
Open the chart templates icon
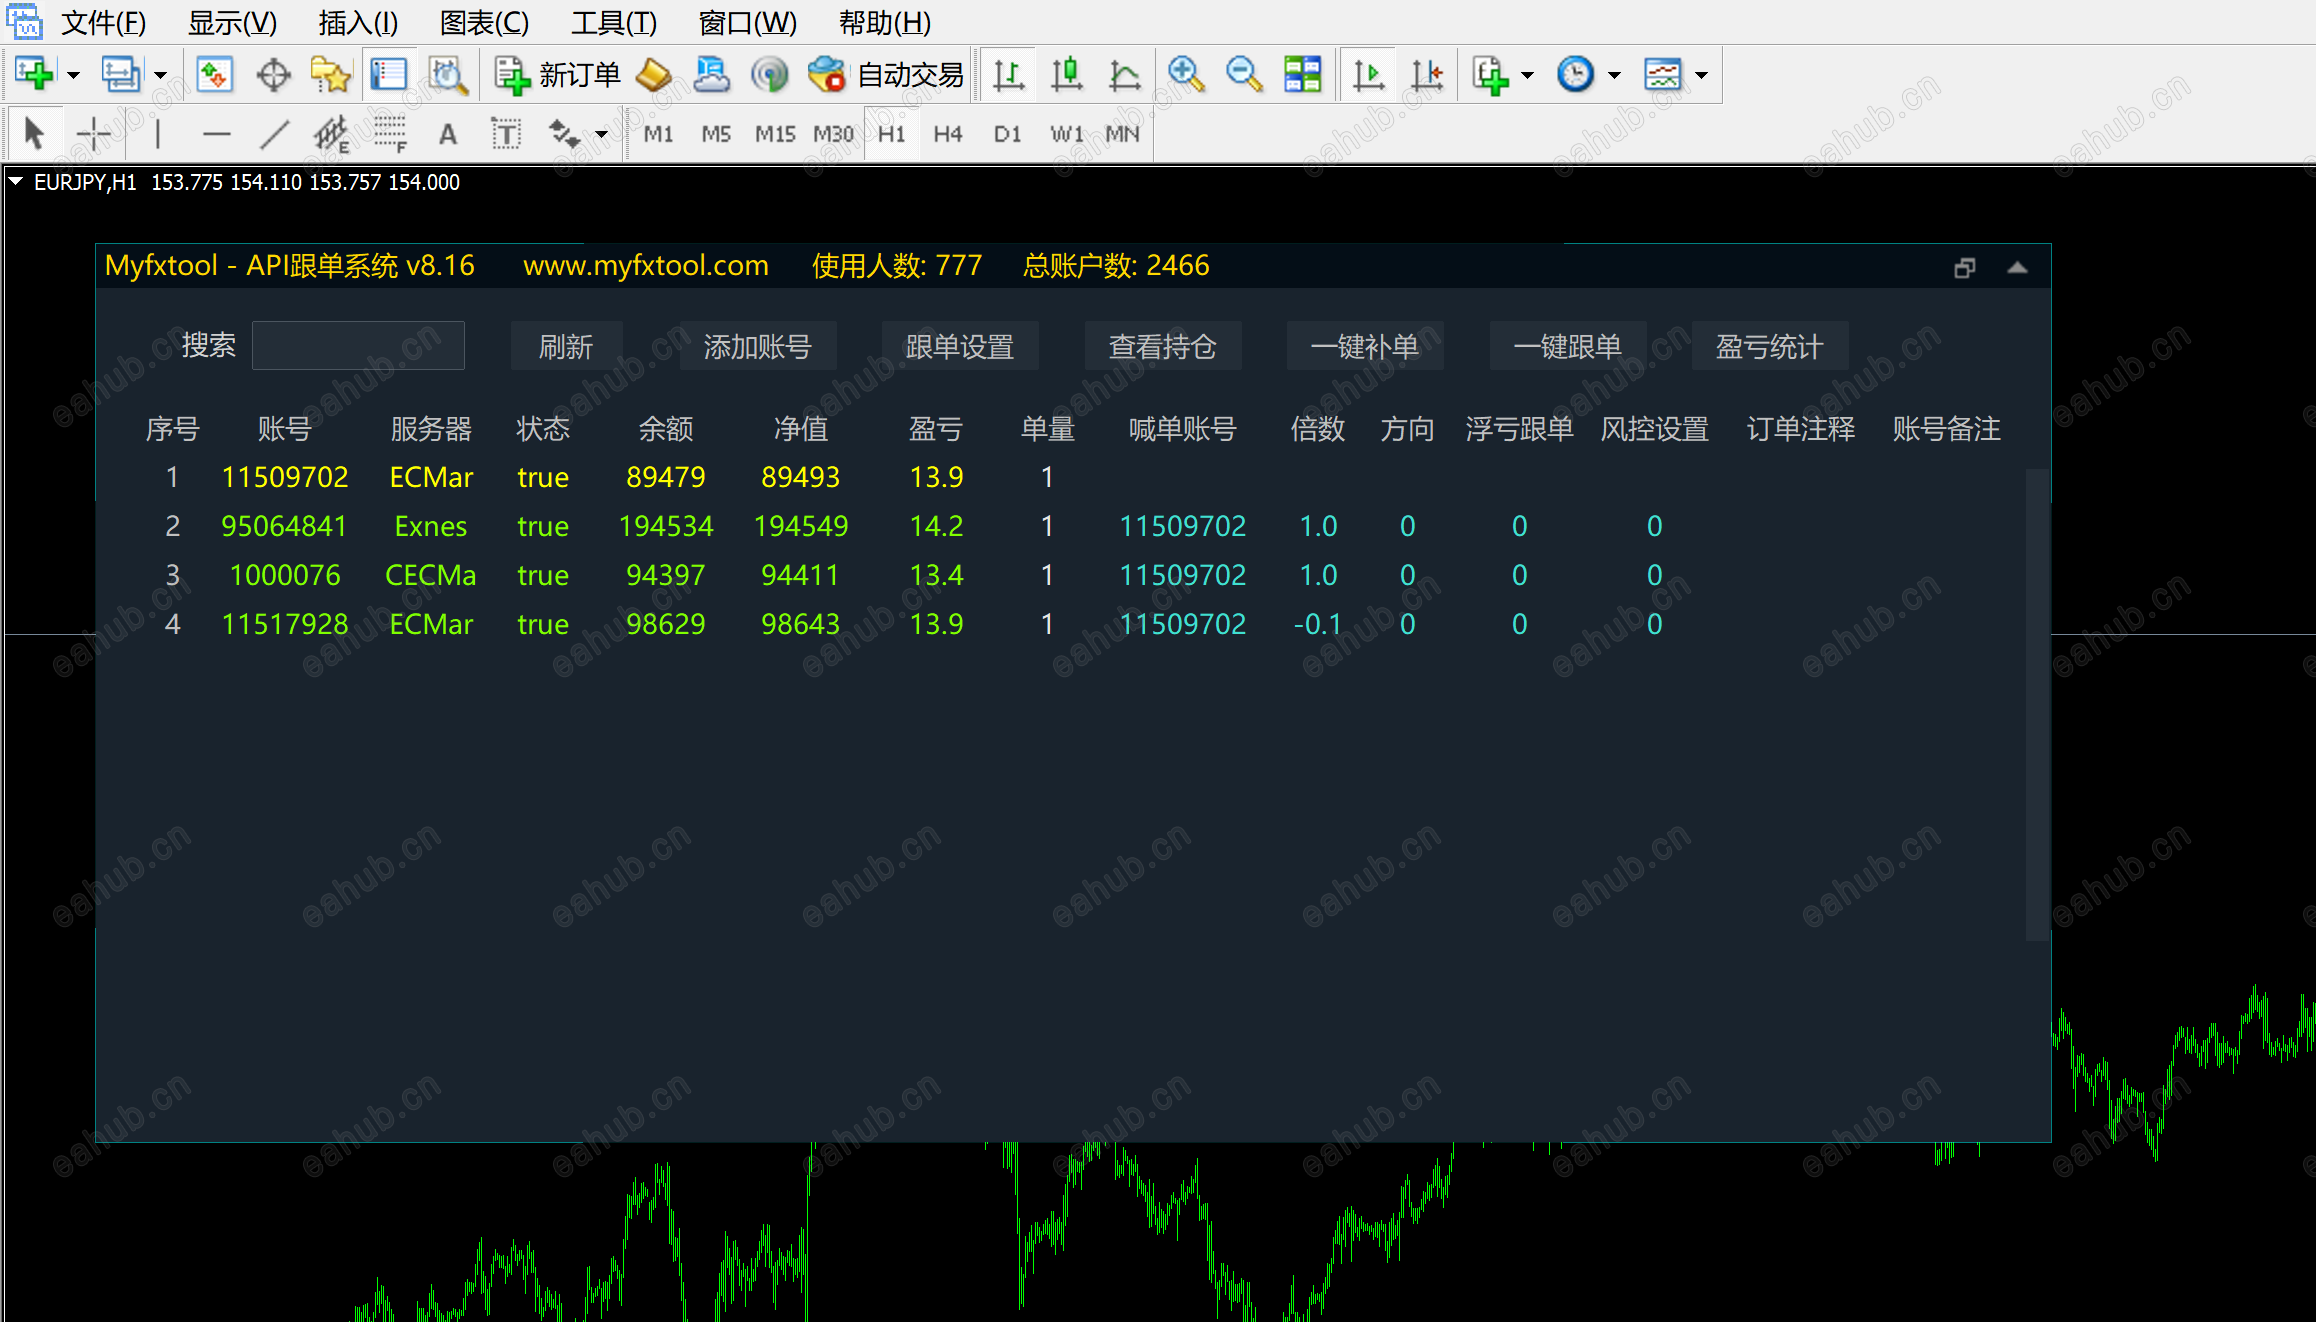(x=1663, y=74)
